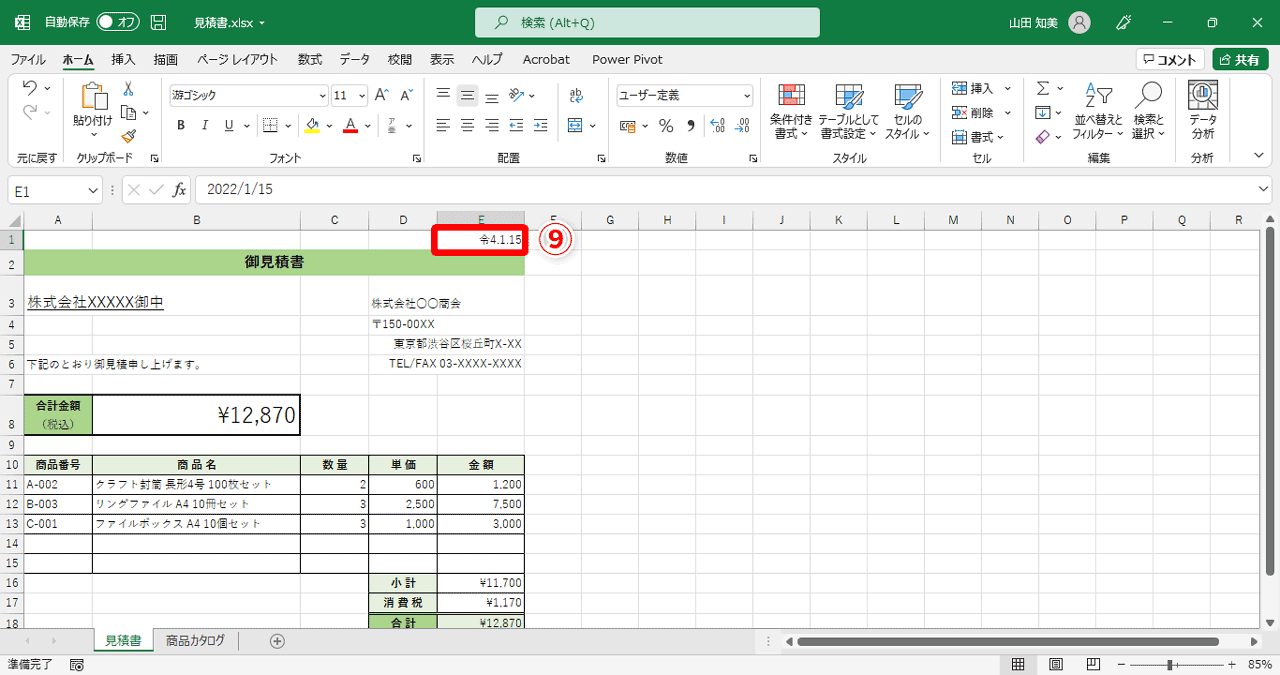Image resolution: width=1280 pixels, height=675 pixels.
Task: Open the 数式 ribbon tab
Action: (x=309, y=59)
